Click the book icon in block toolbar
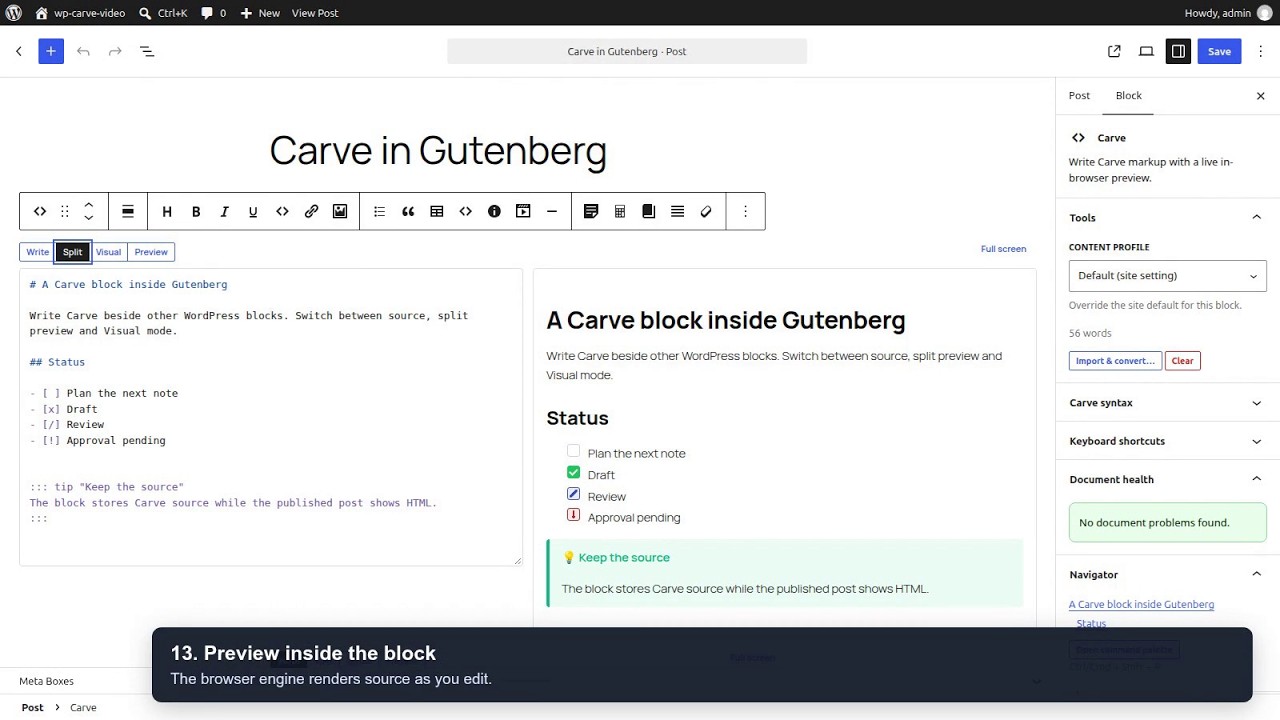Screen dimensions: 1280x720 click(648, 211)
